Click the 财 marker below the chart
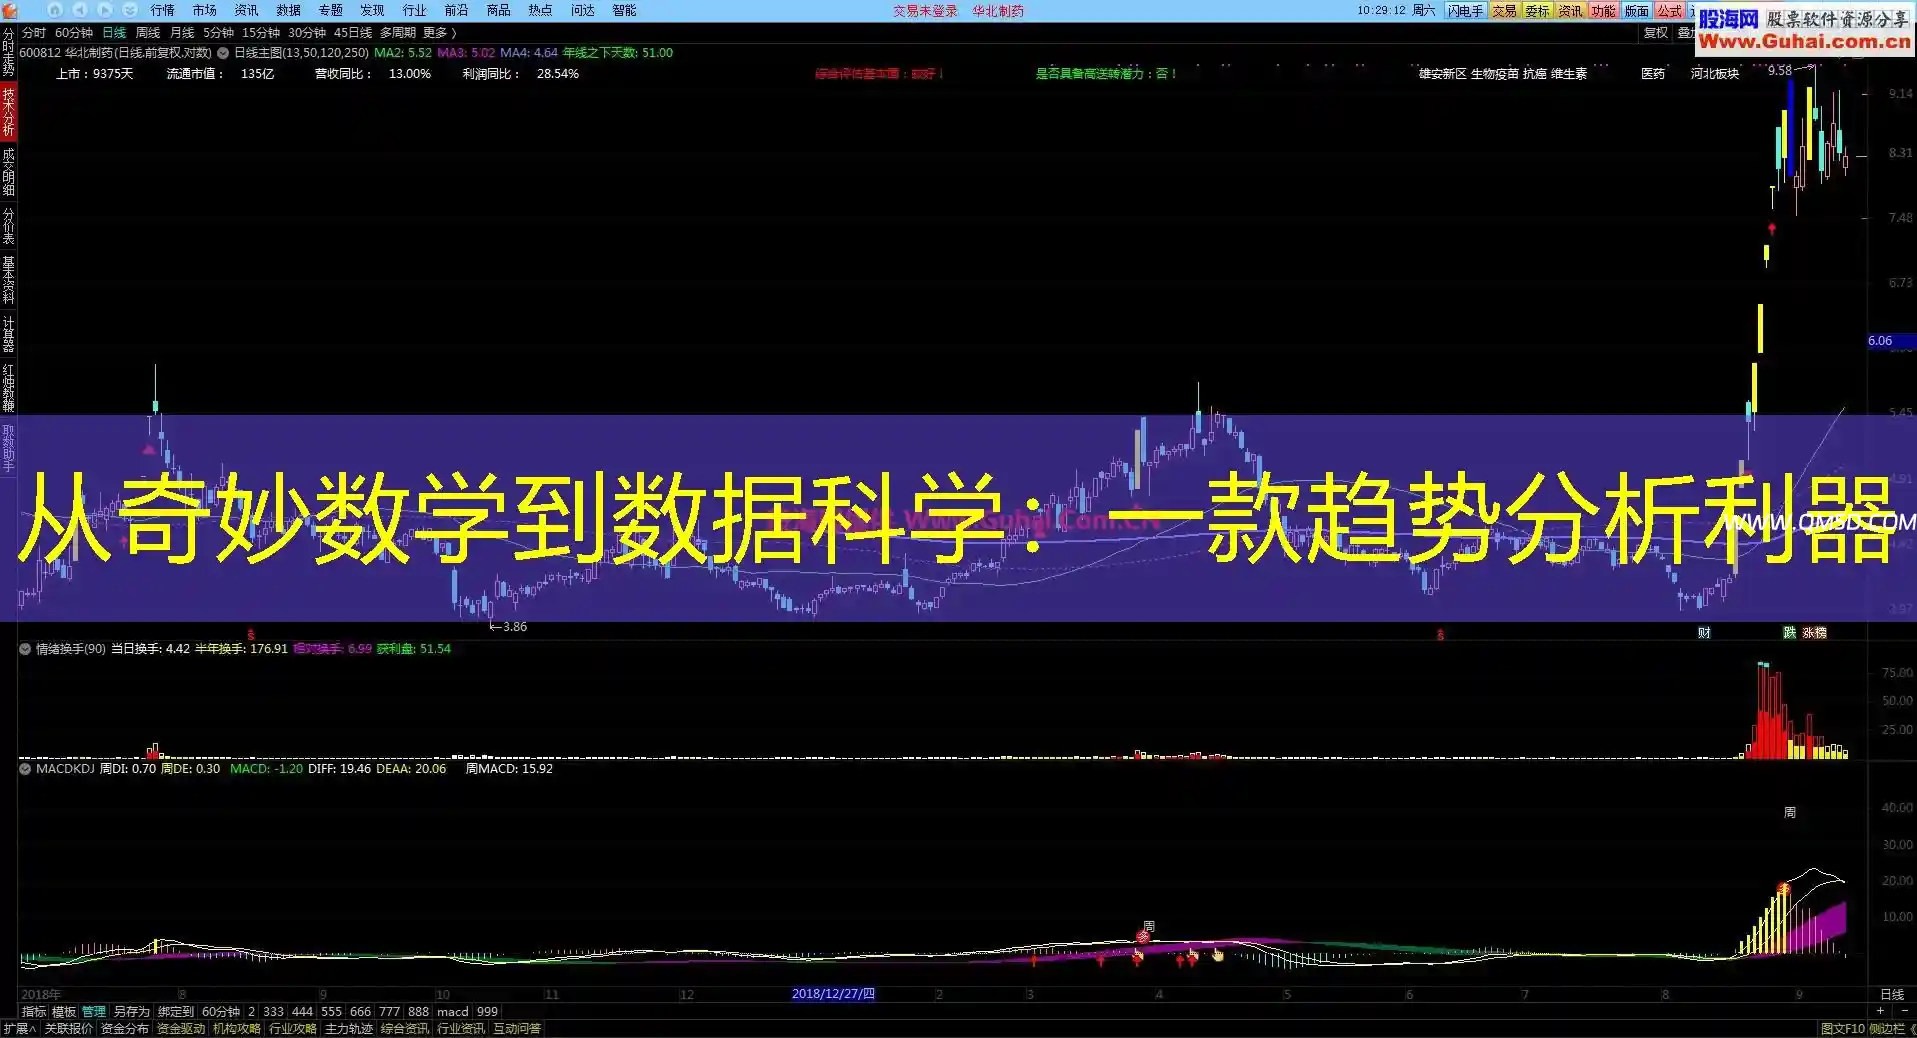1917x1038 pixels. pos(1704,633)
